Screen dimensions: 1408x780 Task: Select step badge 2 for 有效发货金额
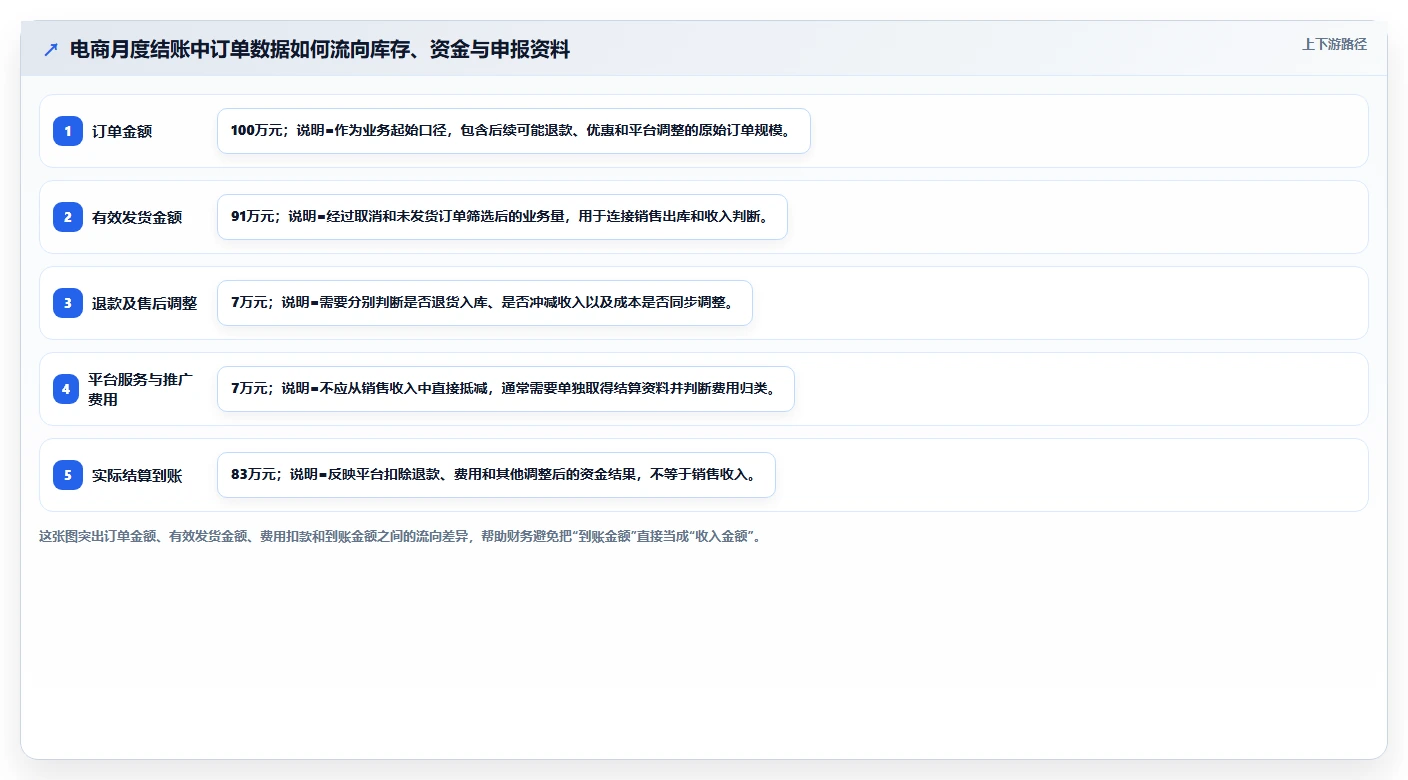(68, 217)
